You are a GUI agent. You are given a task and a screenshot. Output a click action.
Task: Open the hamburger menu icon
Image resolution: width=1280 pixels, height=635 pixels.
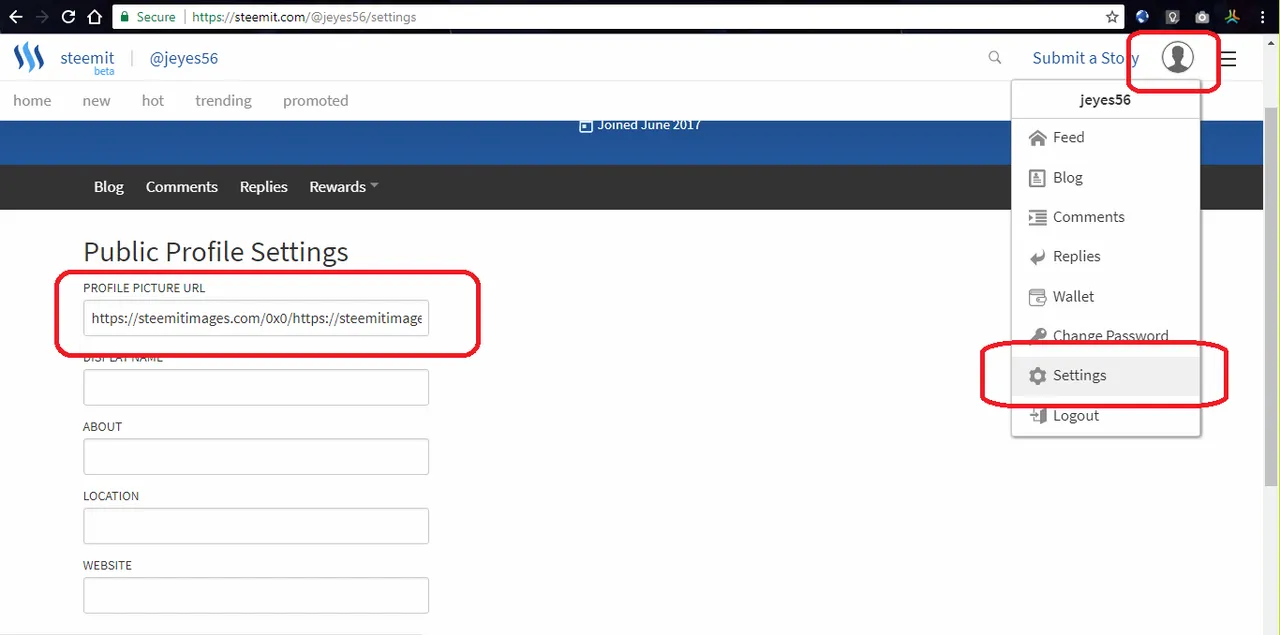point(1228,59)
